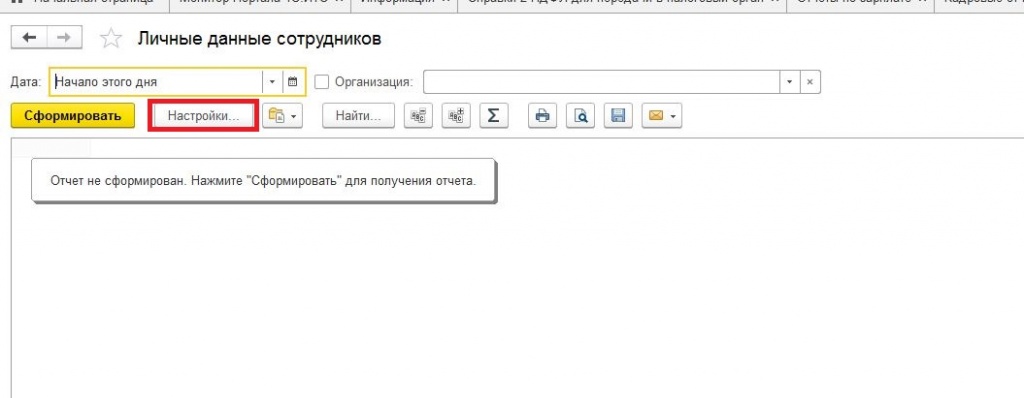Go forward with the right arrow button
The width and height of the screenshot is (1024, 398).
pos(64,38)
